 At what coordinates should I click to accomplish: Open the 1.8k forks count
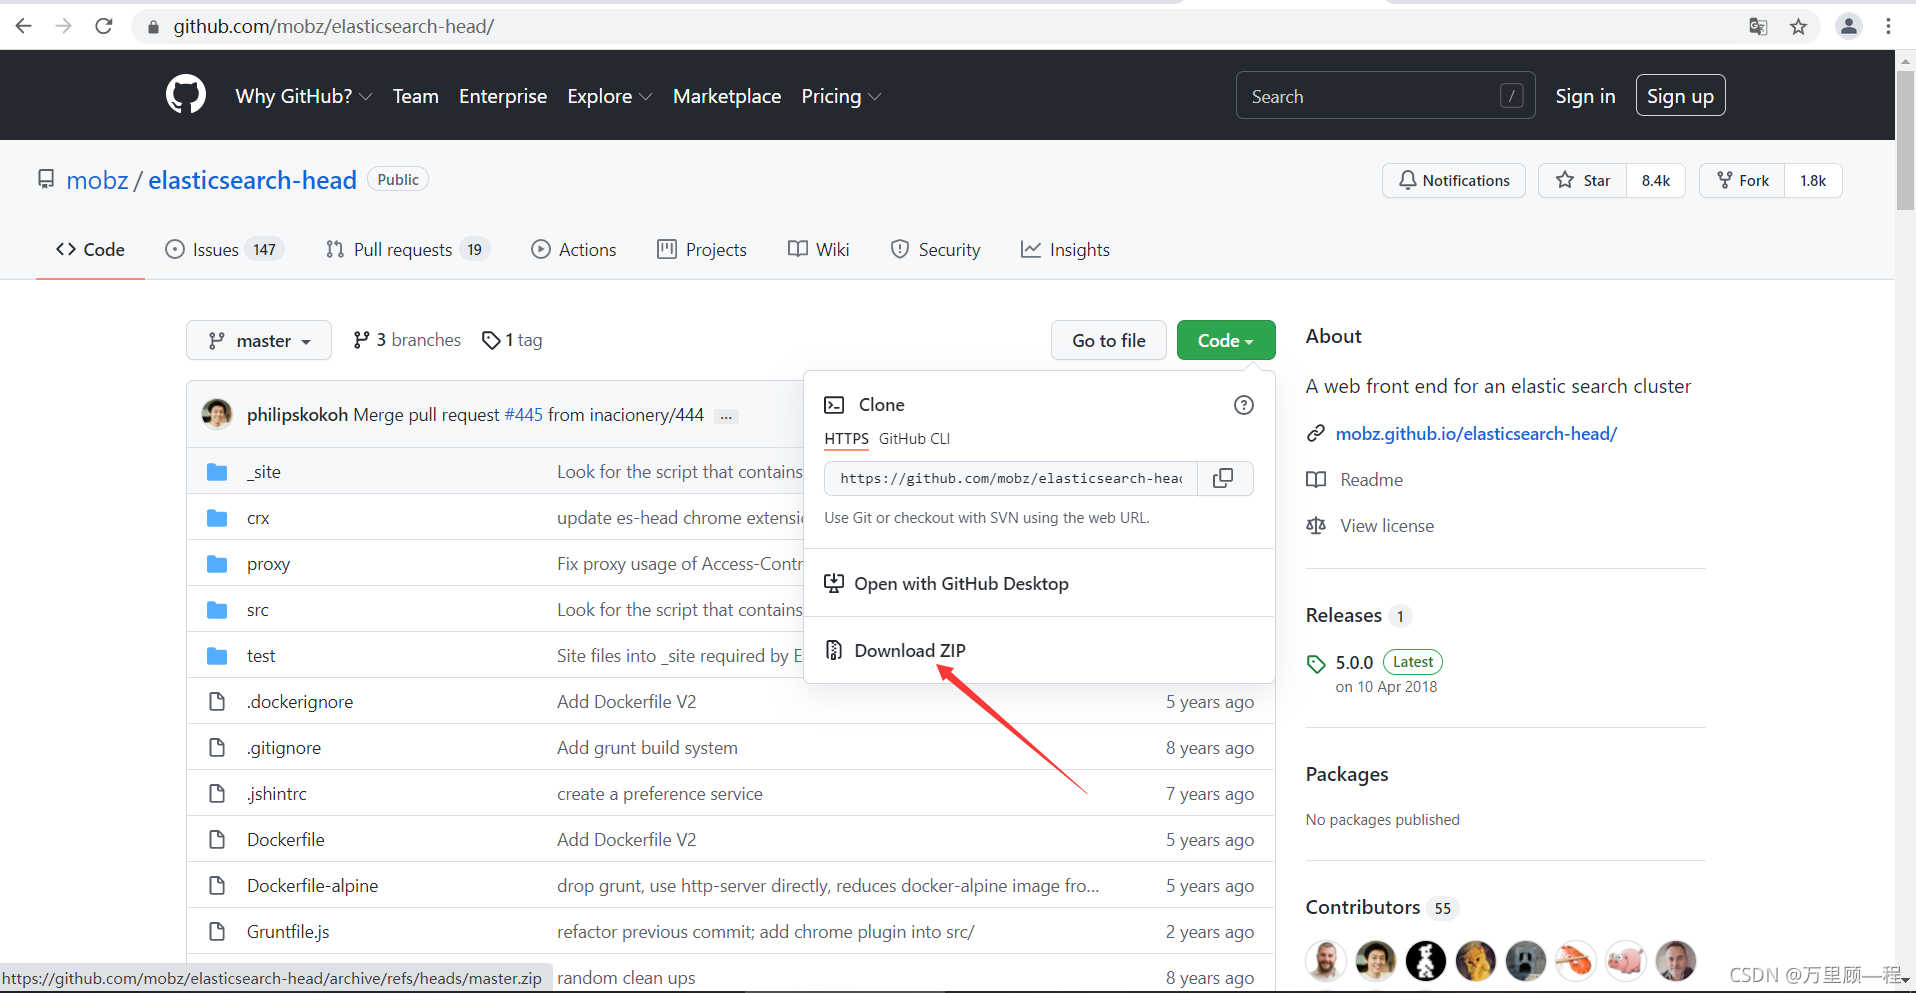pyautogui.click(x=1813, y=181)
